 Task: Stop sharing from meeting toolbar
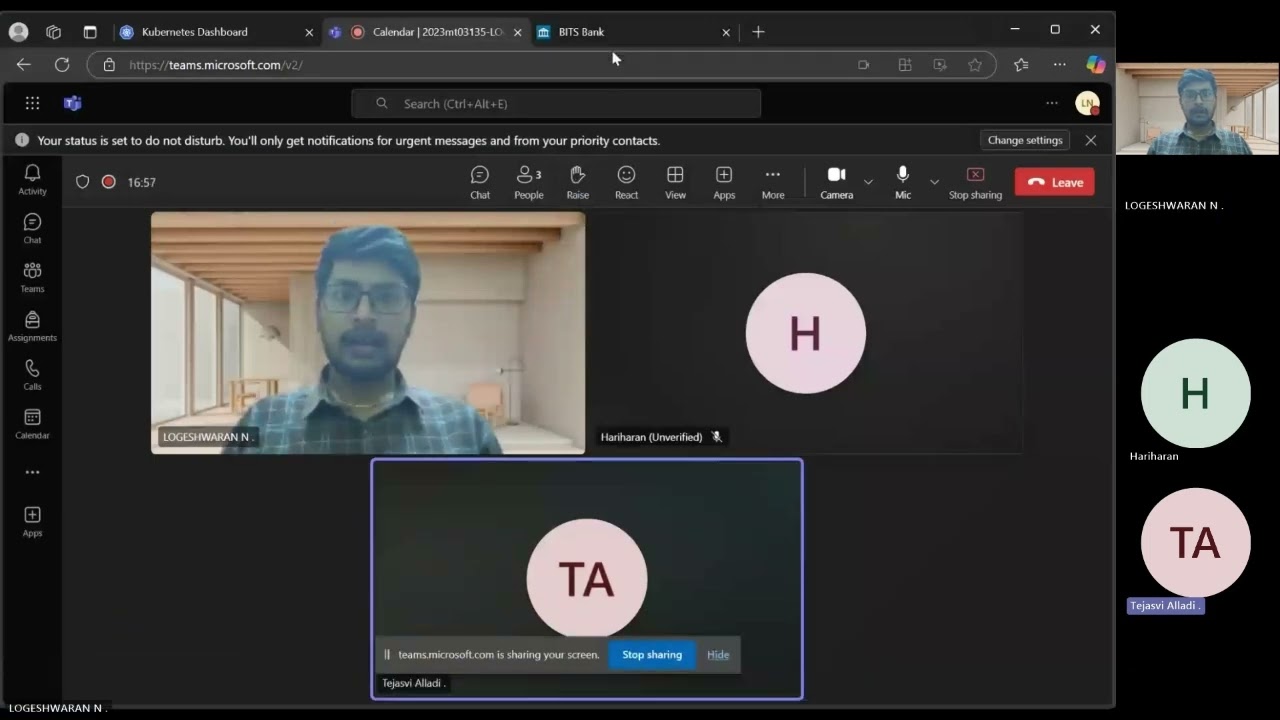click(x=975, y=182)
